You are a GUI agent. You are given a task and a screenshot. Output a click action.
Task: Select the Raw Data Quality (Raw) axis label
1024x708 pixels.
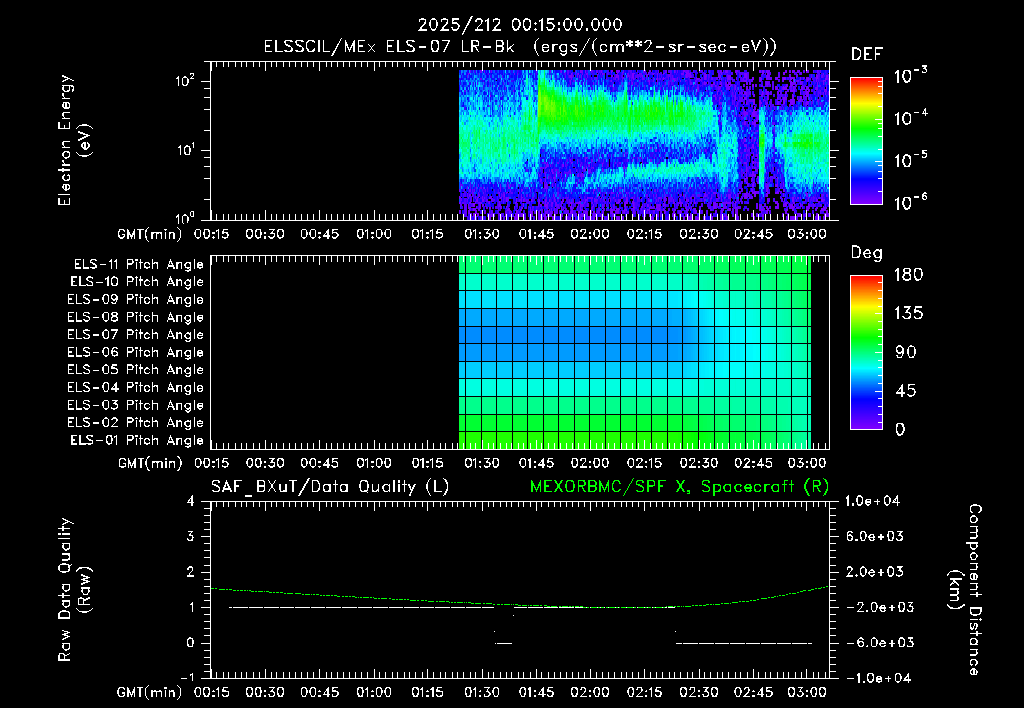(x=74, y=590)
